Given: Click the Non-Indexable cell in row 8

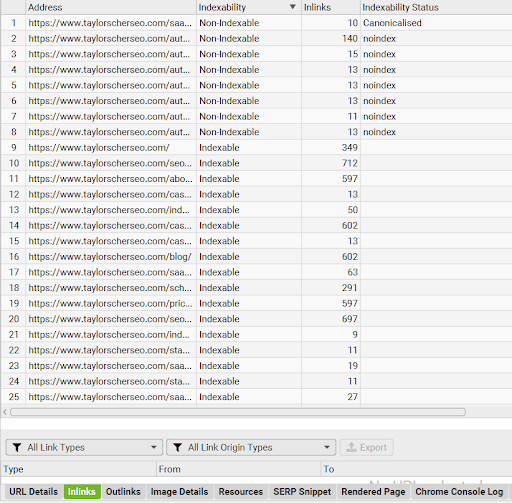Looking at the screenshot, I should coord(229,132).
